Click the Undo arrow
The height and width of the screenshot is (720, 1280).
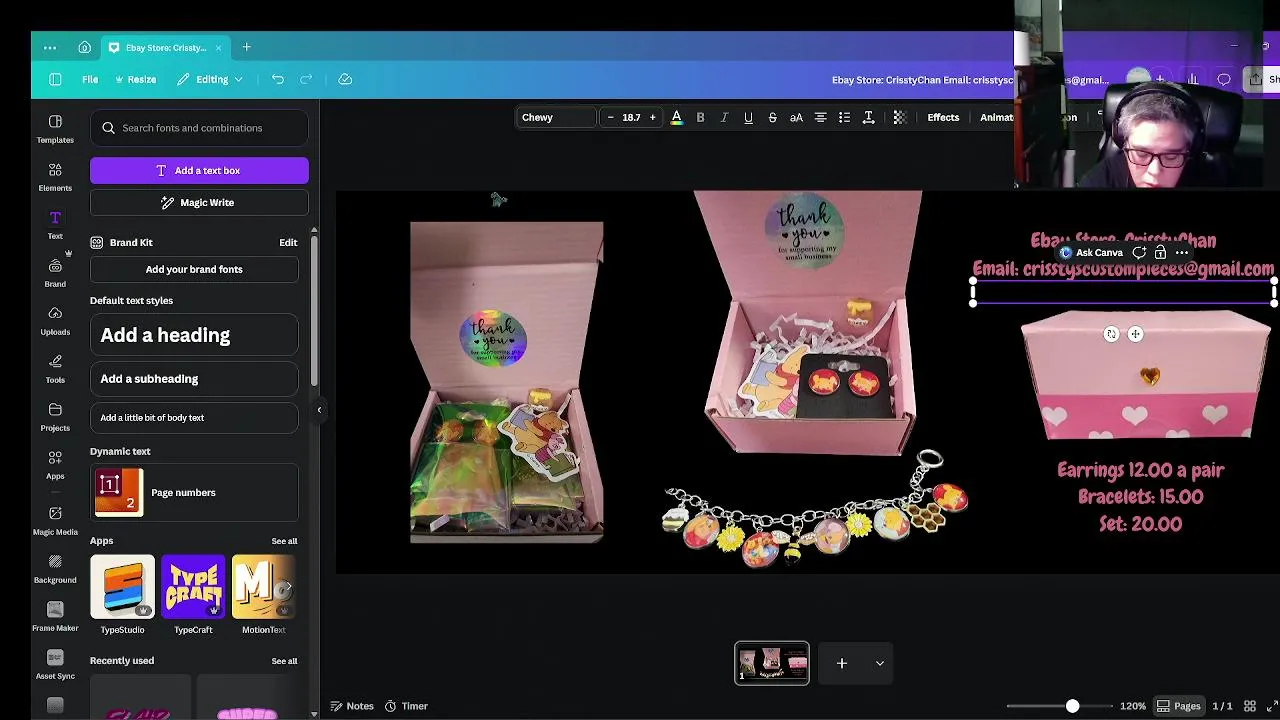pos(278,79)
